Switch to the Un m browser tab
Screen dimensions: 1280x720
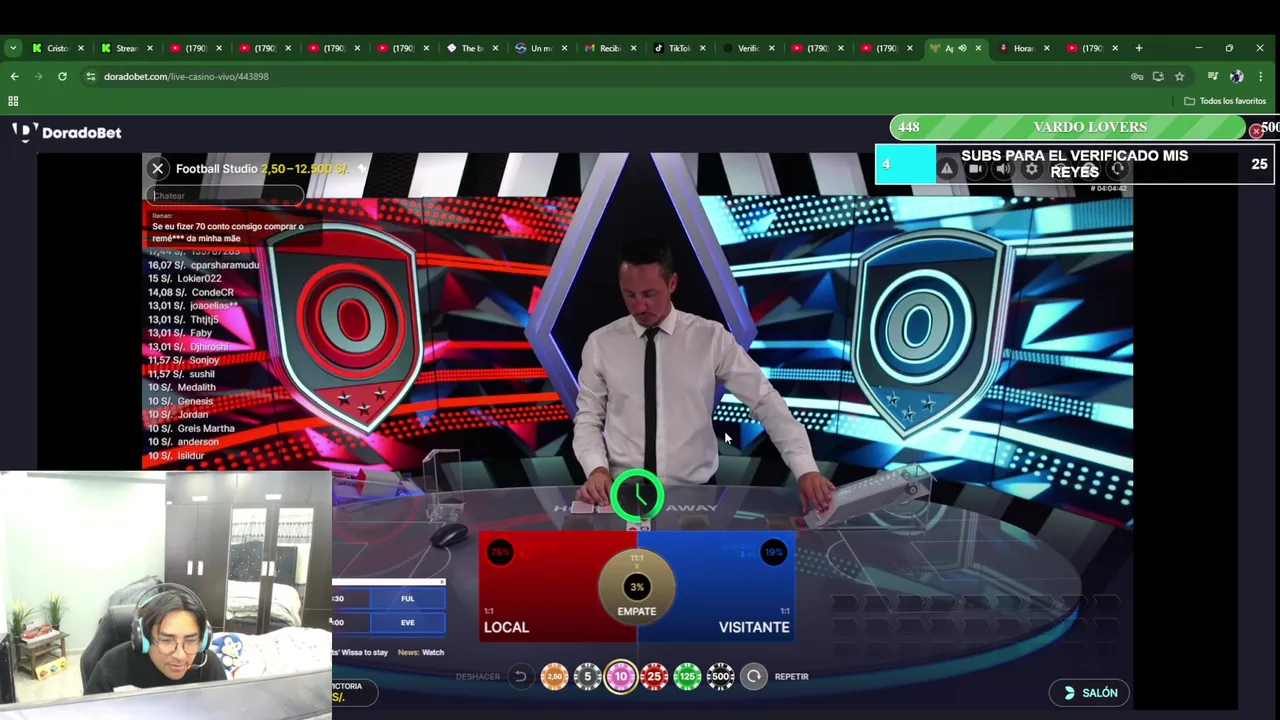[x=541, y=48]
